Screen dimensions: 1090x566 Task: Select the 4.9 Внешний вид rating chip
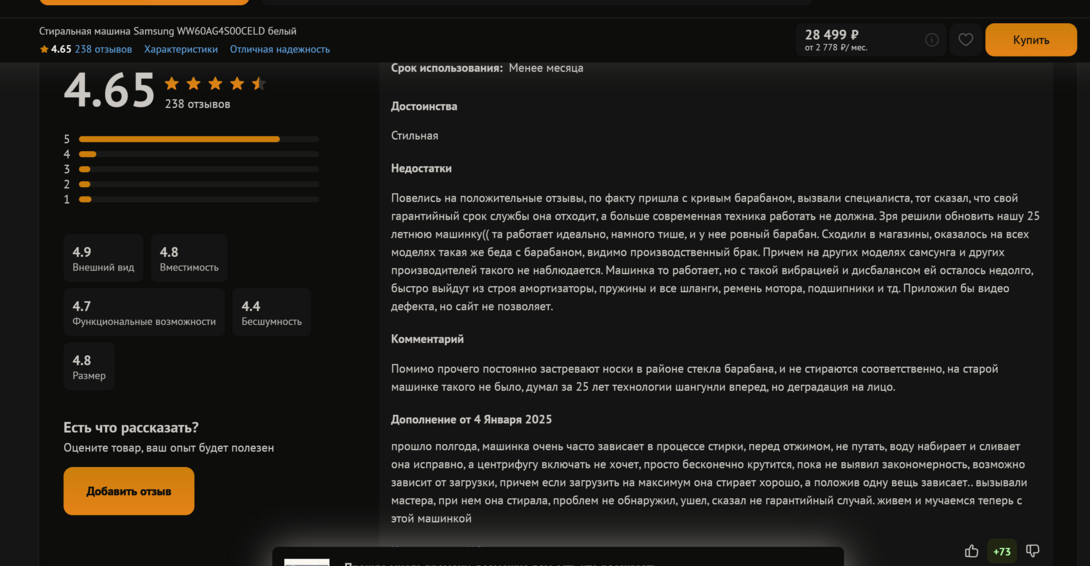103,258
